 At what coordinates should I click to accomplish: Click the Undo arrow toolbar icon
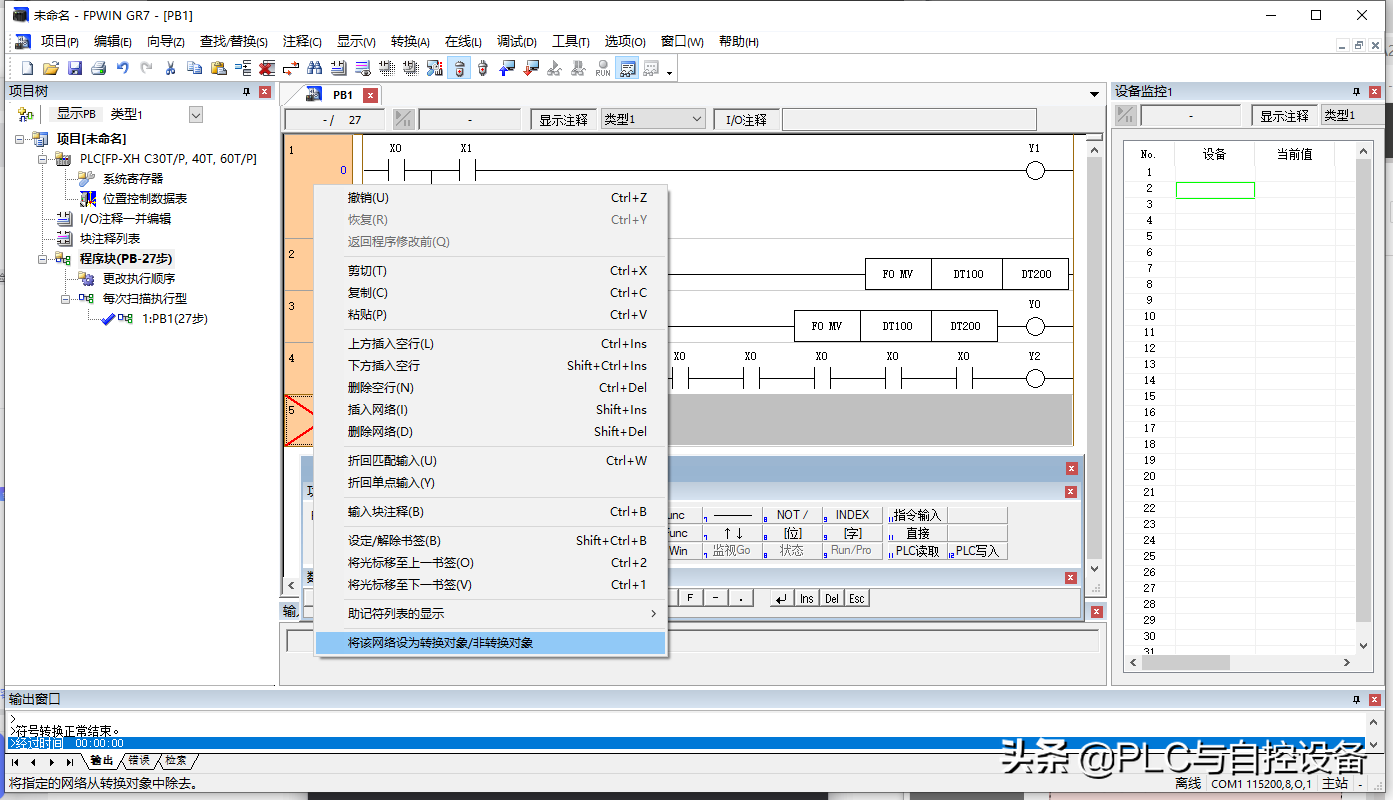pos(123,68)
